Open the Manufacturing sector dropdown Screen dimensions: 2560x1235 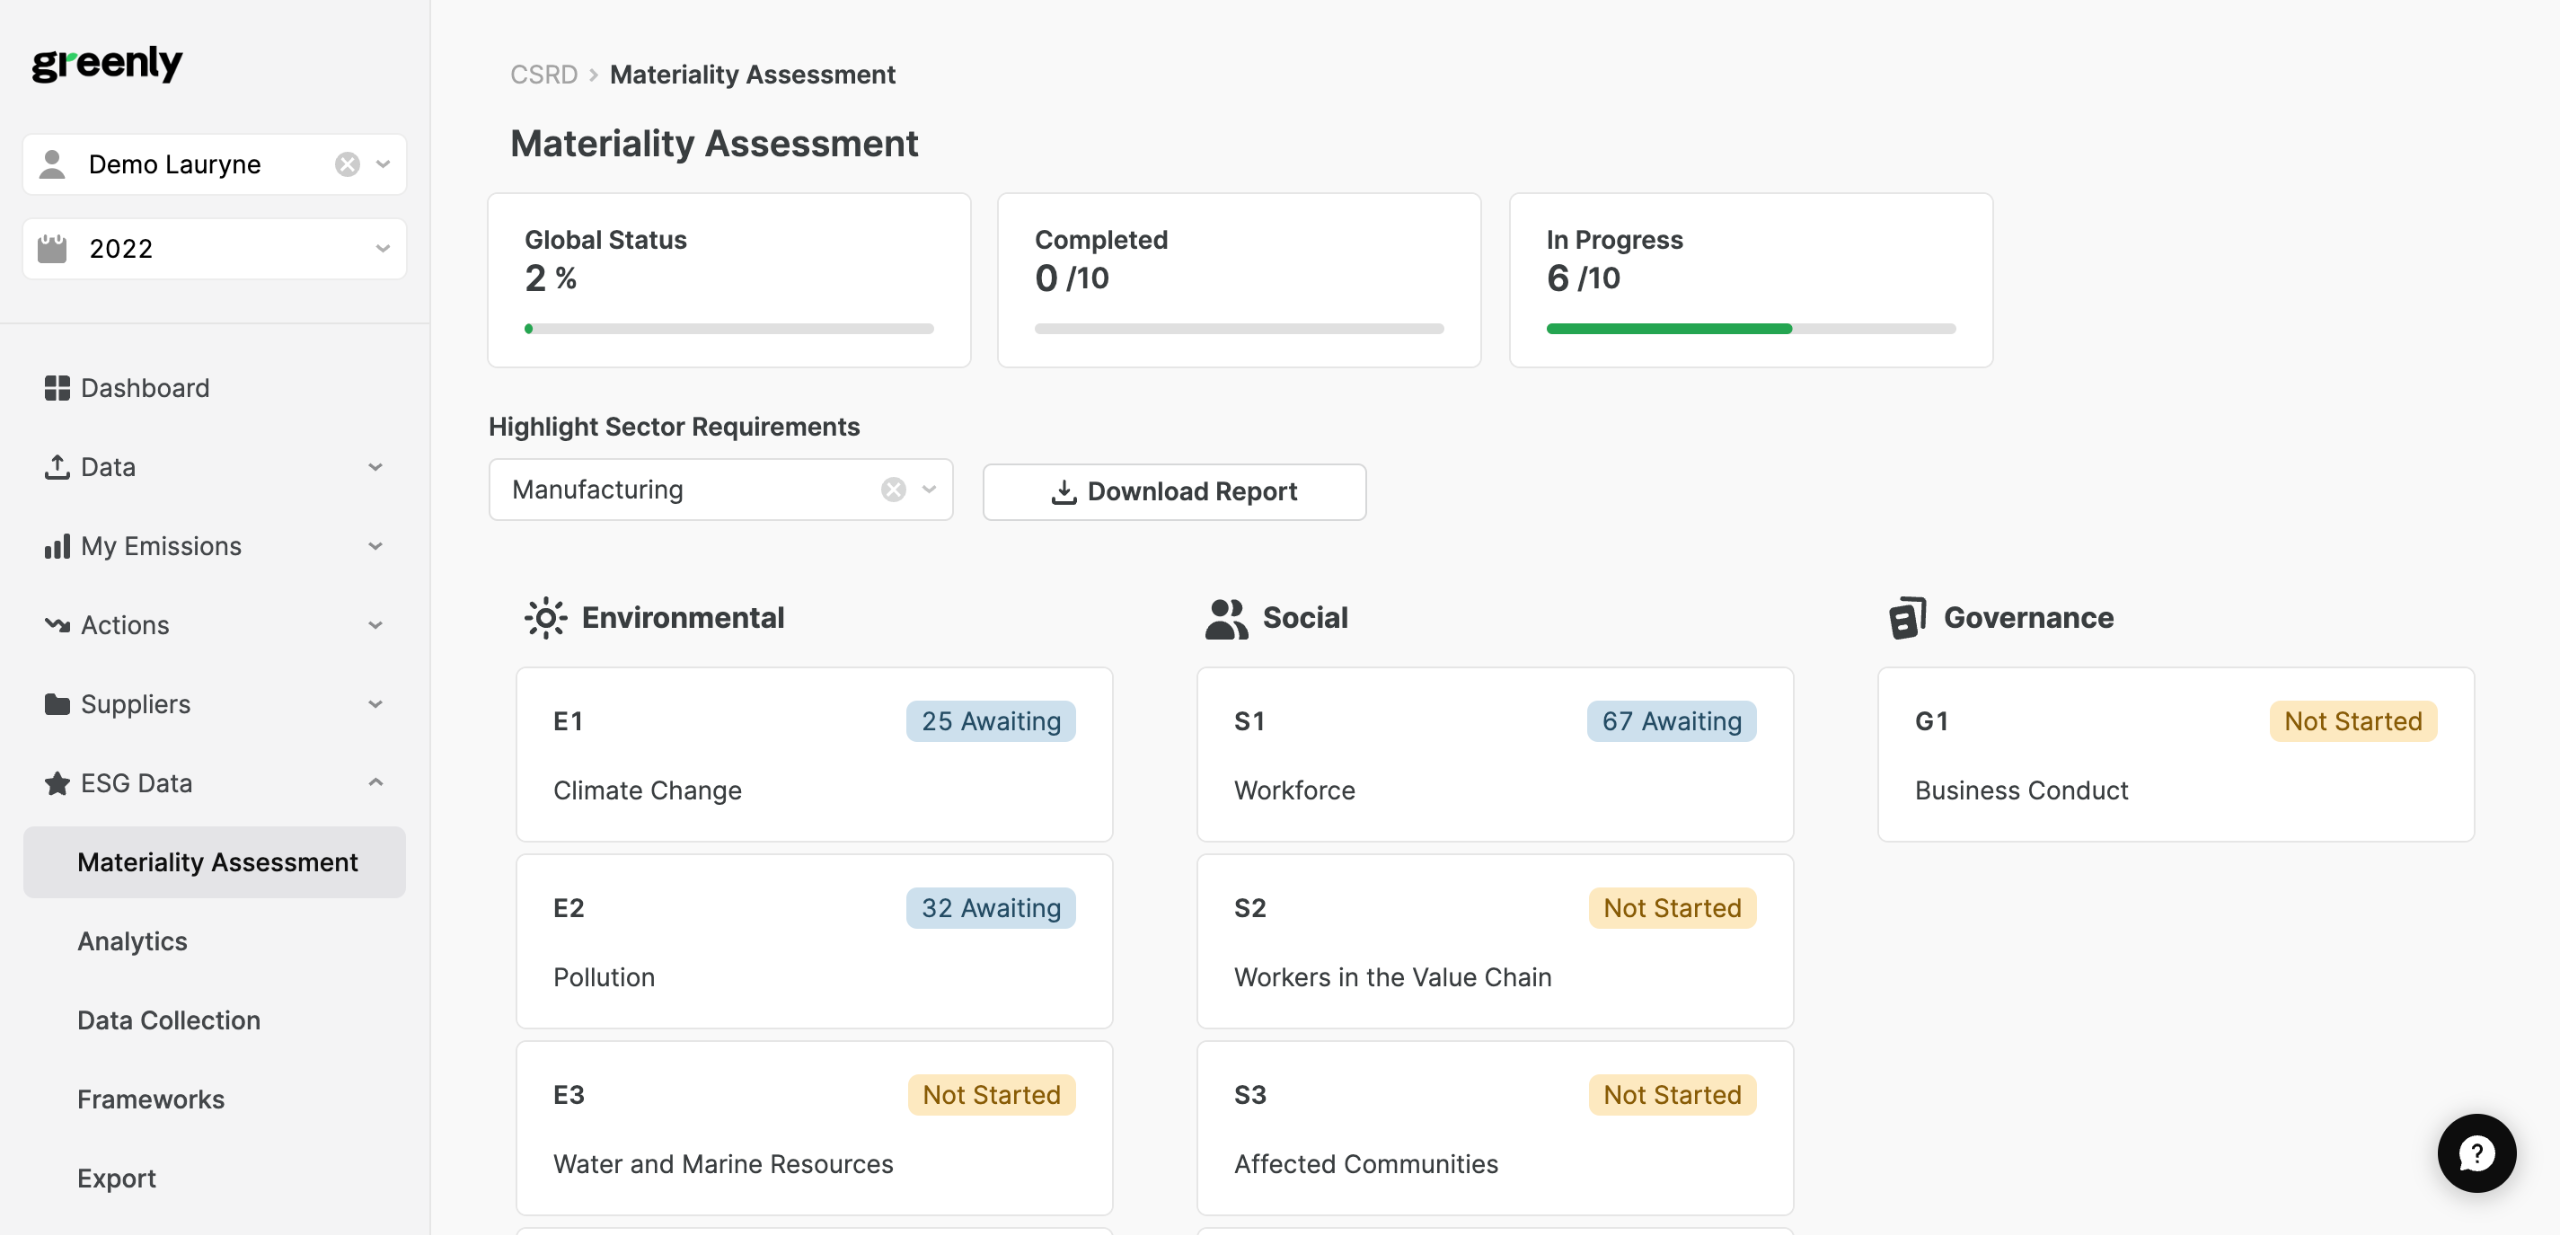pos(929,490)
